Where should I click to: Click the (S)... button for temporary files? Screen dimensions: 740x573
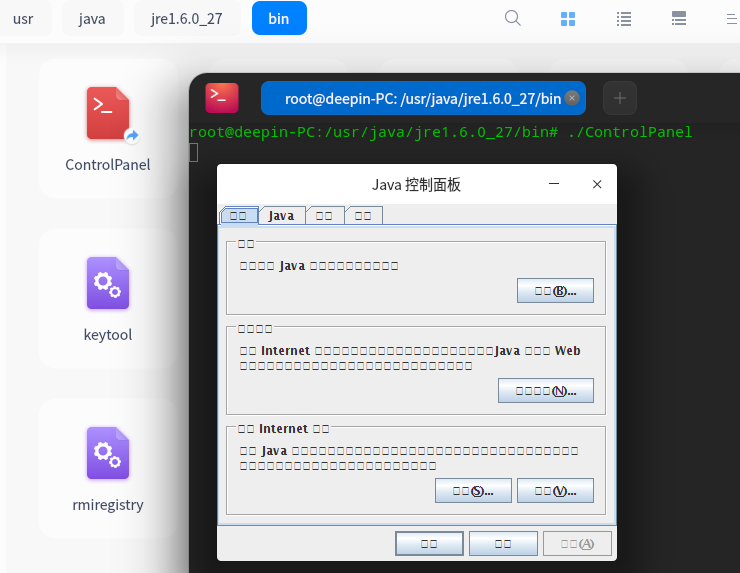473,491
